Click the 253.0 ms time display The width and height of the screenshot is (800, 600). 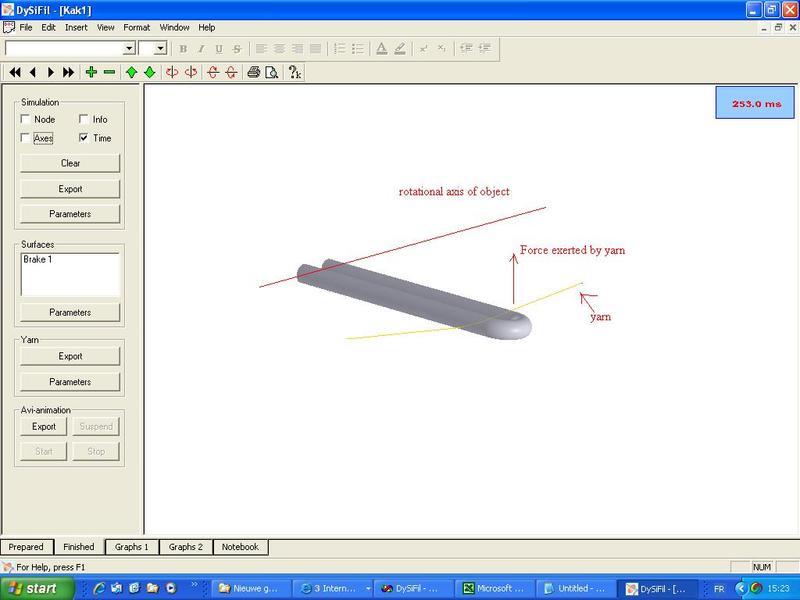755,103
